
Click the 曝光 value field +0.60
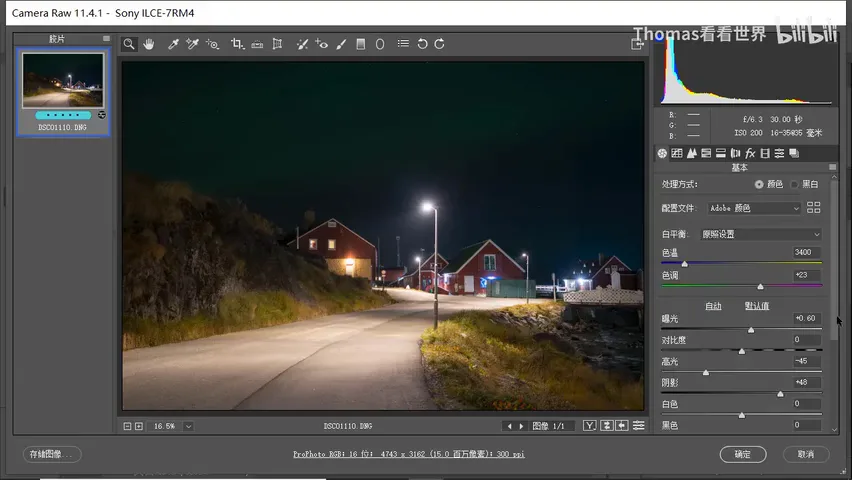pos(806,318)
